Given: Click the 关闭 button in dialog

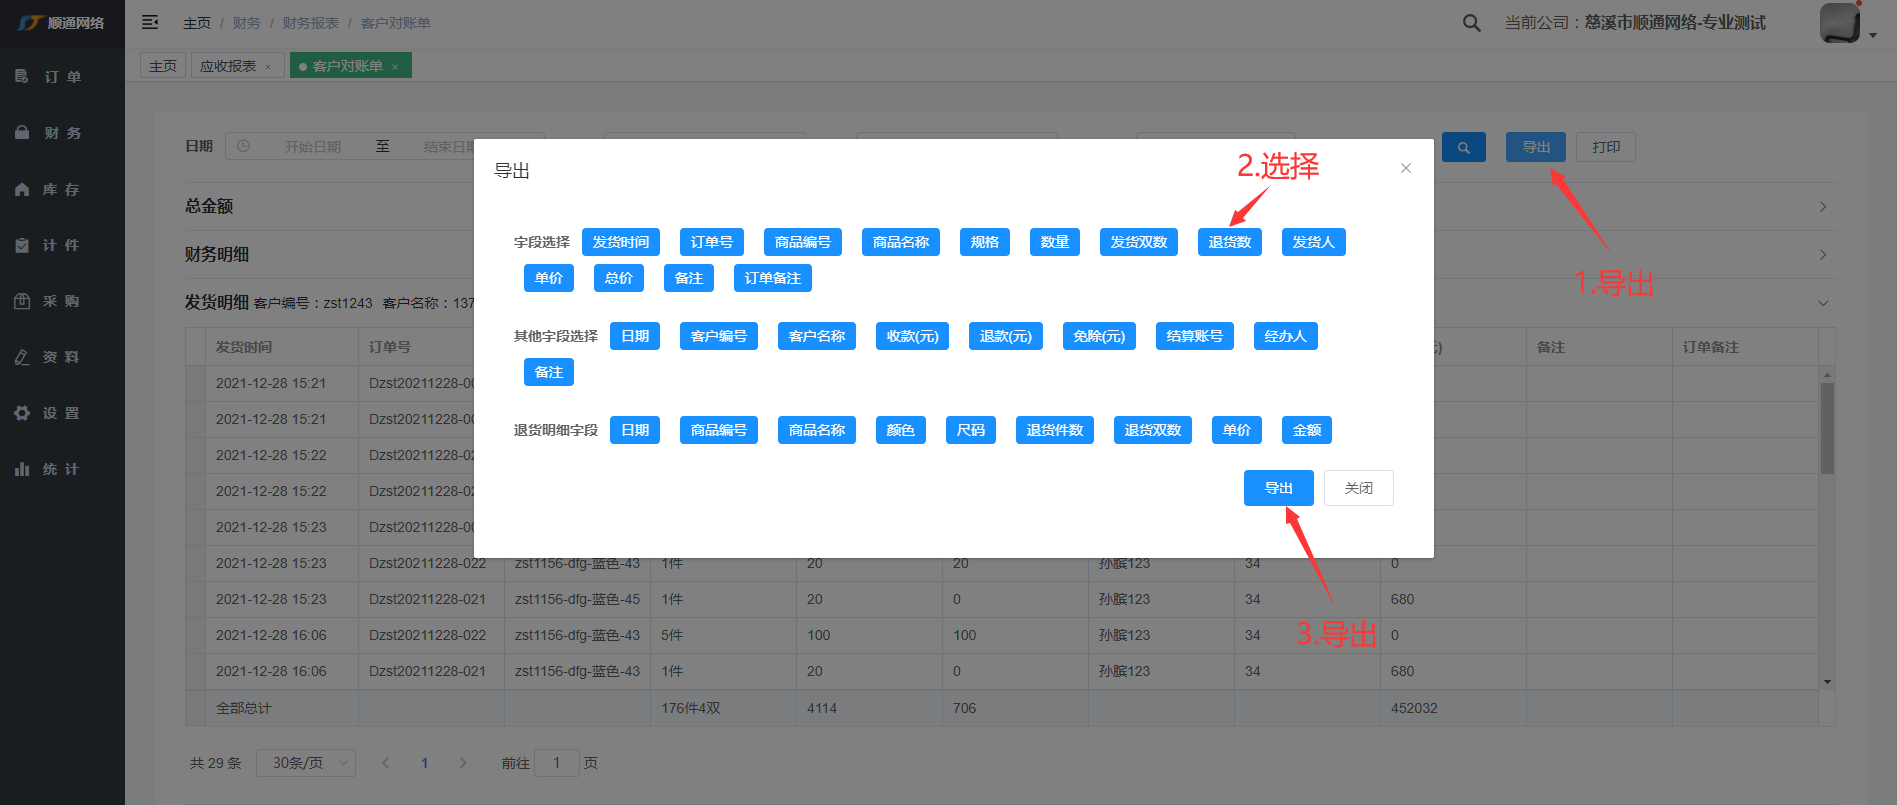Looking at the screenshot, I should click(x=1358, y=488).
